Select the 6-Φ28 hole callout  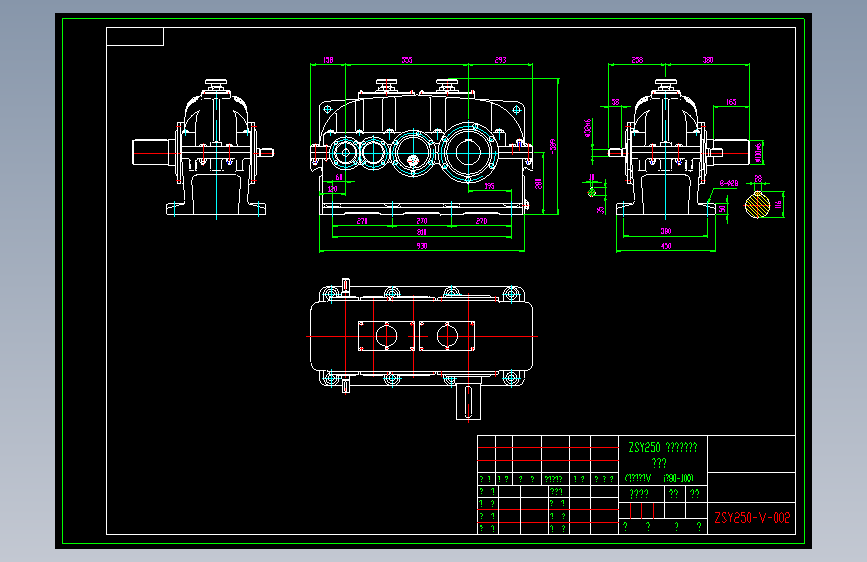(x=729, y=183)
